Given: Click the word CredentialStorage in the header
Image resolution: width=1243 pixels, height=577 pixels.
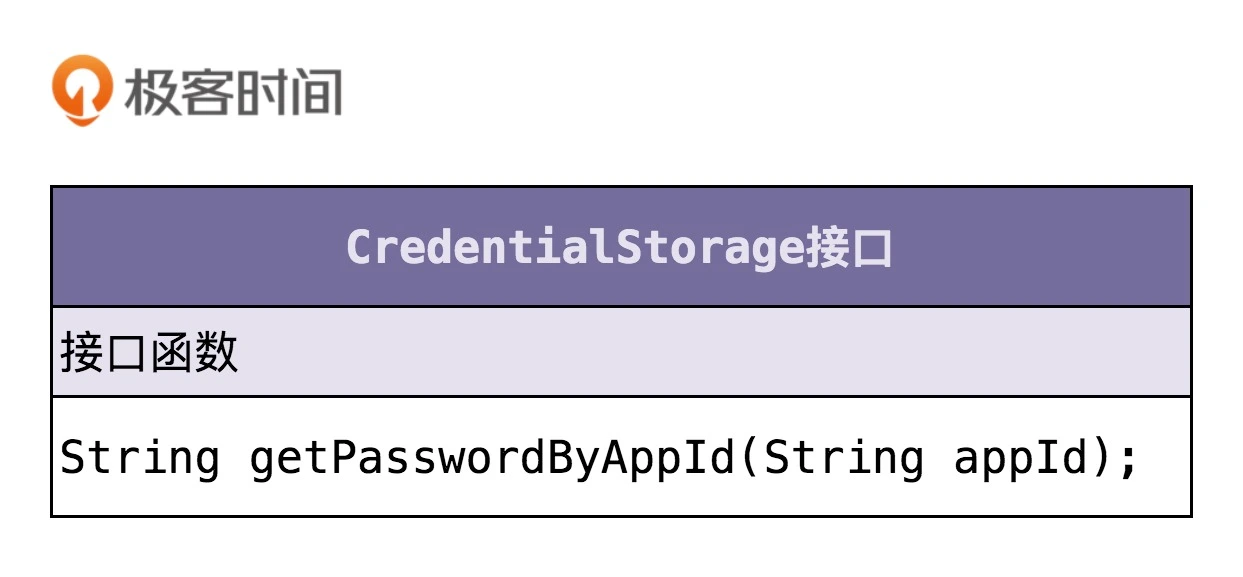Looking at the screenshot, I should (575, 248).
